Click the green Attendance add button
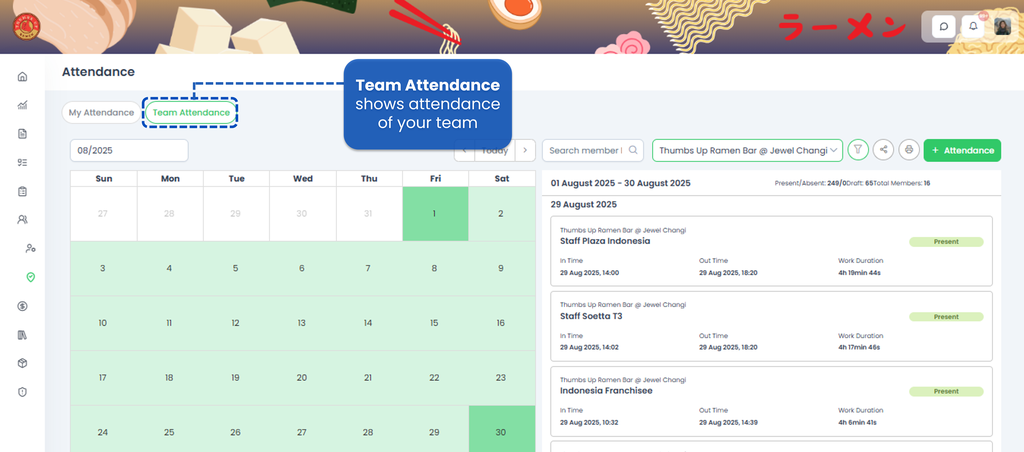The image size is (1024, 452). [962, 150]
